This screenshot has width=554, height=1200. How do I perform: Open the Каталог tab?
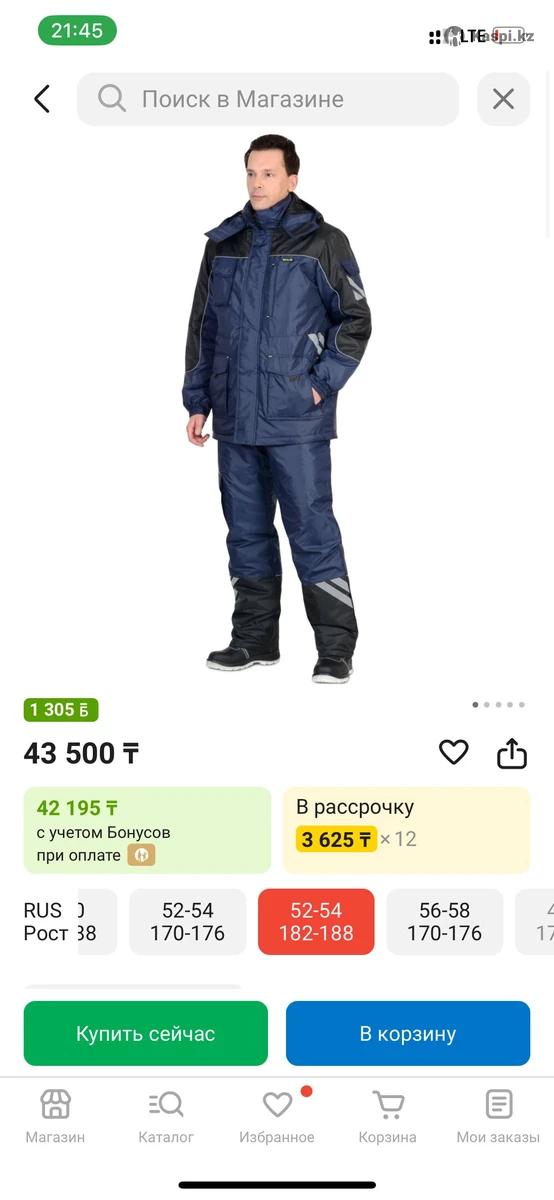point(166,1116)
